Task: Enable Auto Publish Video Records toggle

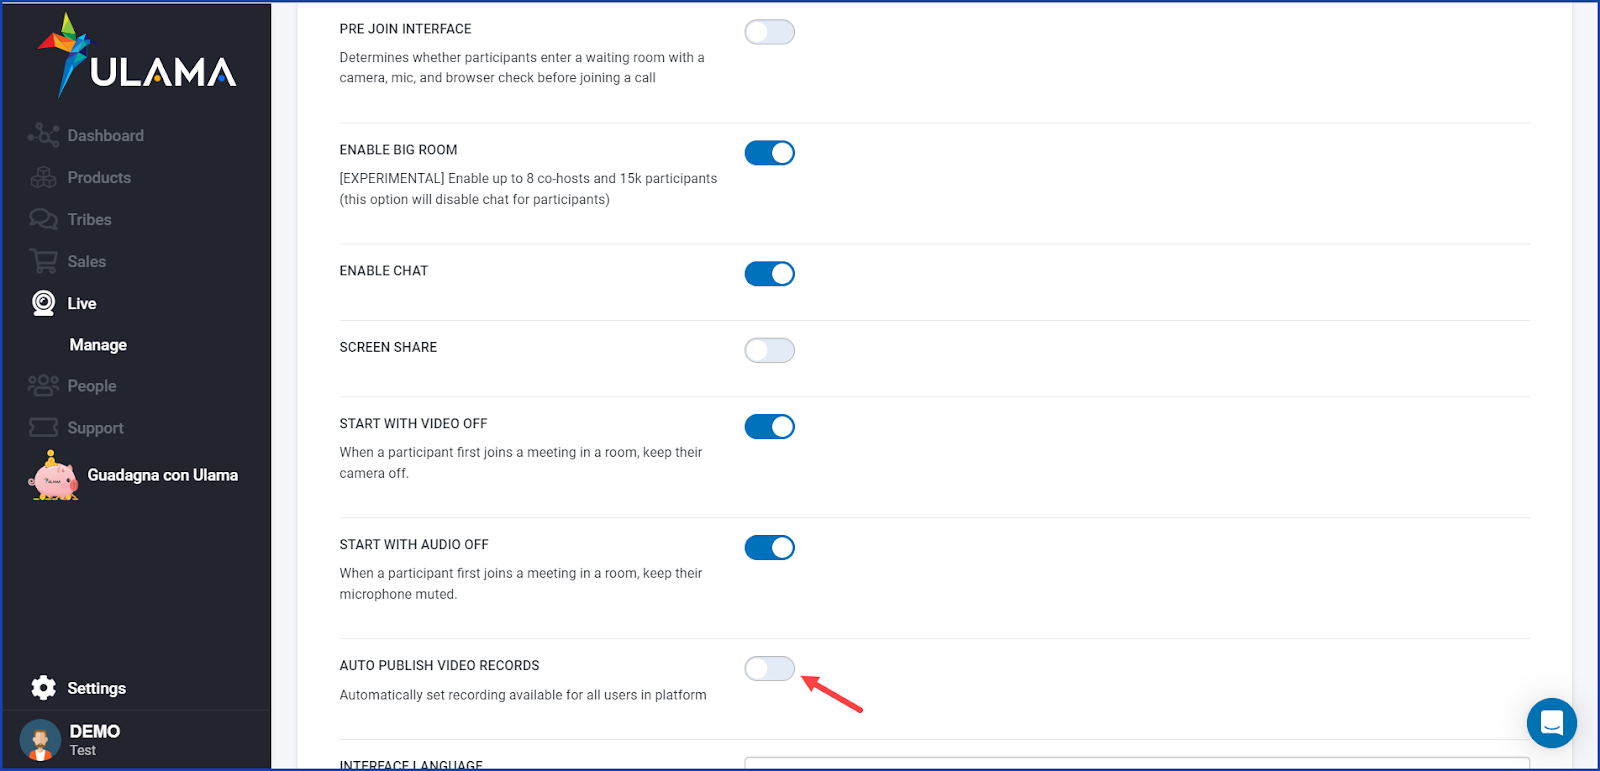Action: pyautogui.click(x=770, y=669)
